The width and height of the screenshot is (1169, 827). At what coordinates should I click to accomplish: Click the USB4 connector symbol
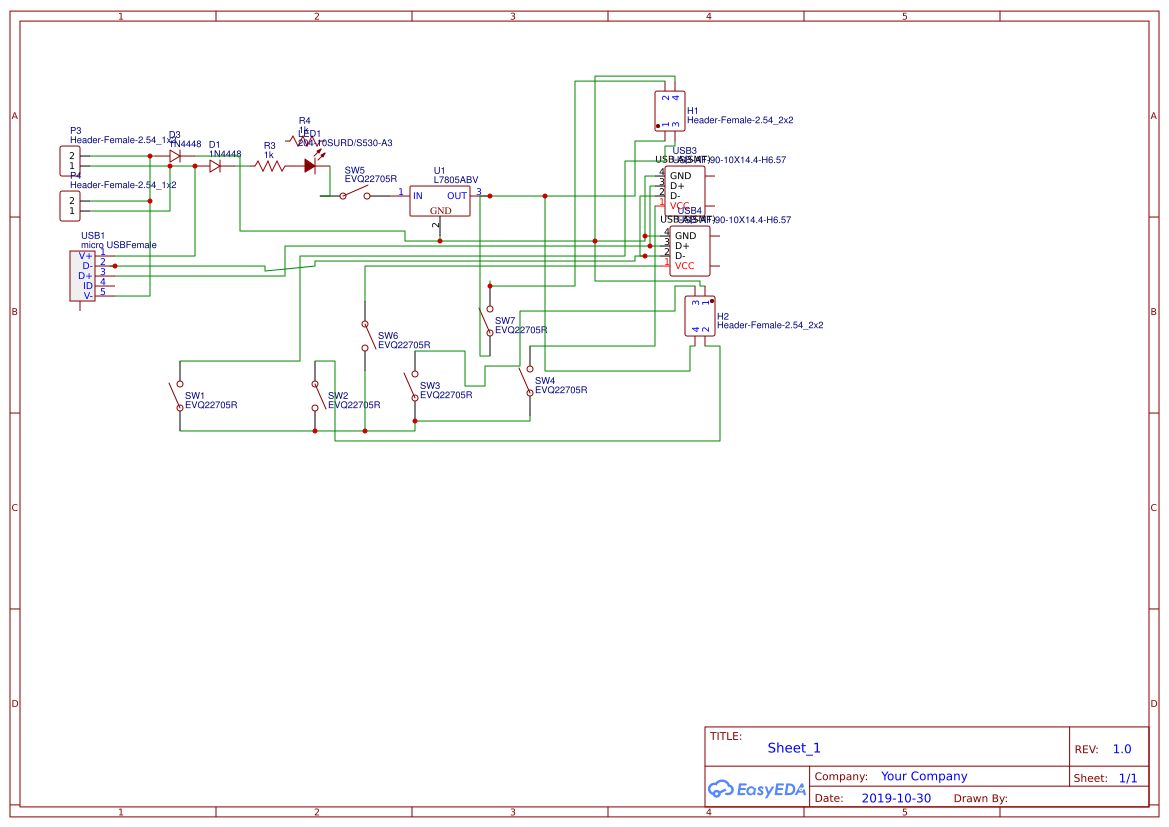[x=690, y=251]
